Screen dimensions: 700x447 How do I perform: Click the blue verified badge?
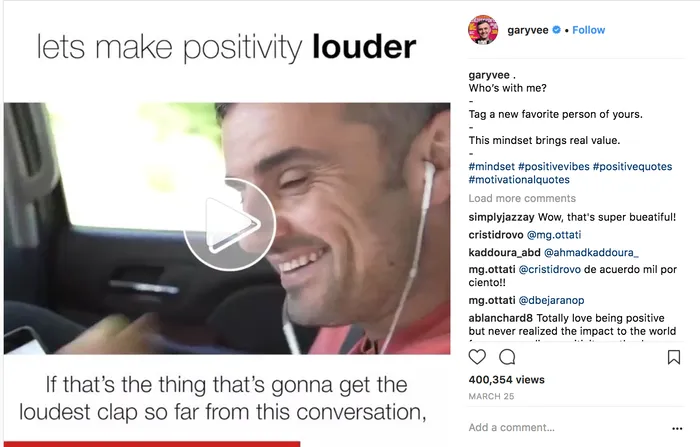(x=557, y=30)
